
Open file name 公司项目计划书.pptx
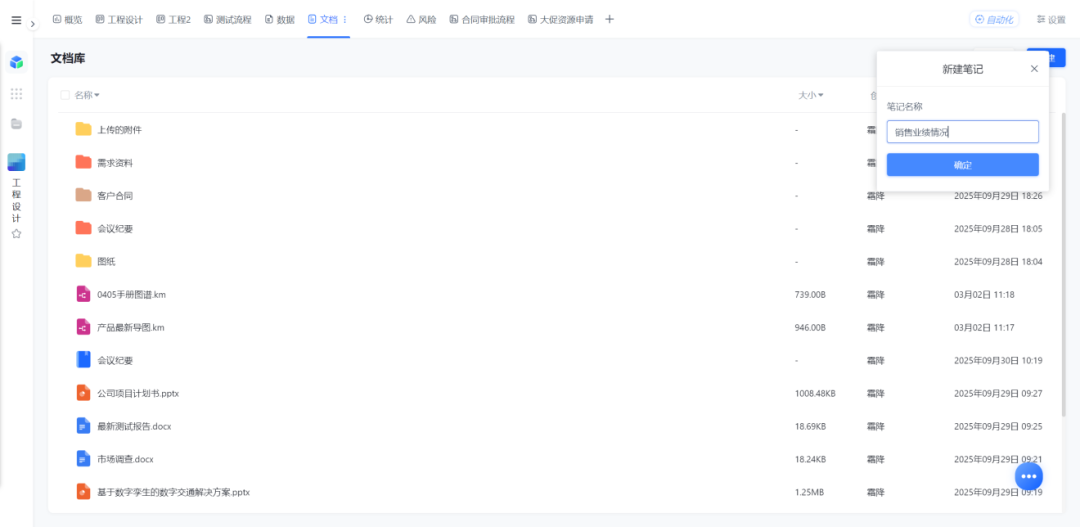(138, 393)
